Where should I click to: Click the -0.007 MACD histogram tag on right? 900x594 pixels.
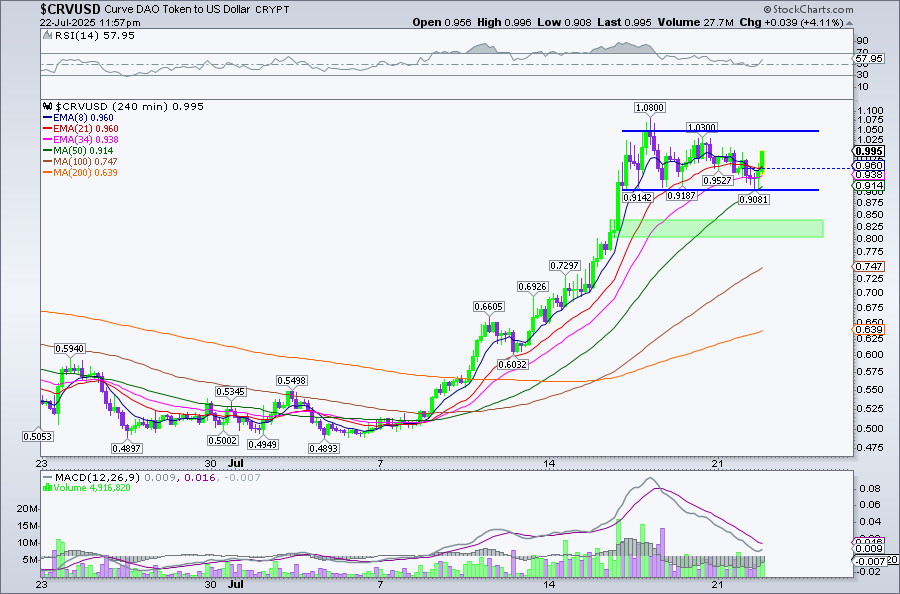(868, 561)
